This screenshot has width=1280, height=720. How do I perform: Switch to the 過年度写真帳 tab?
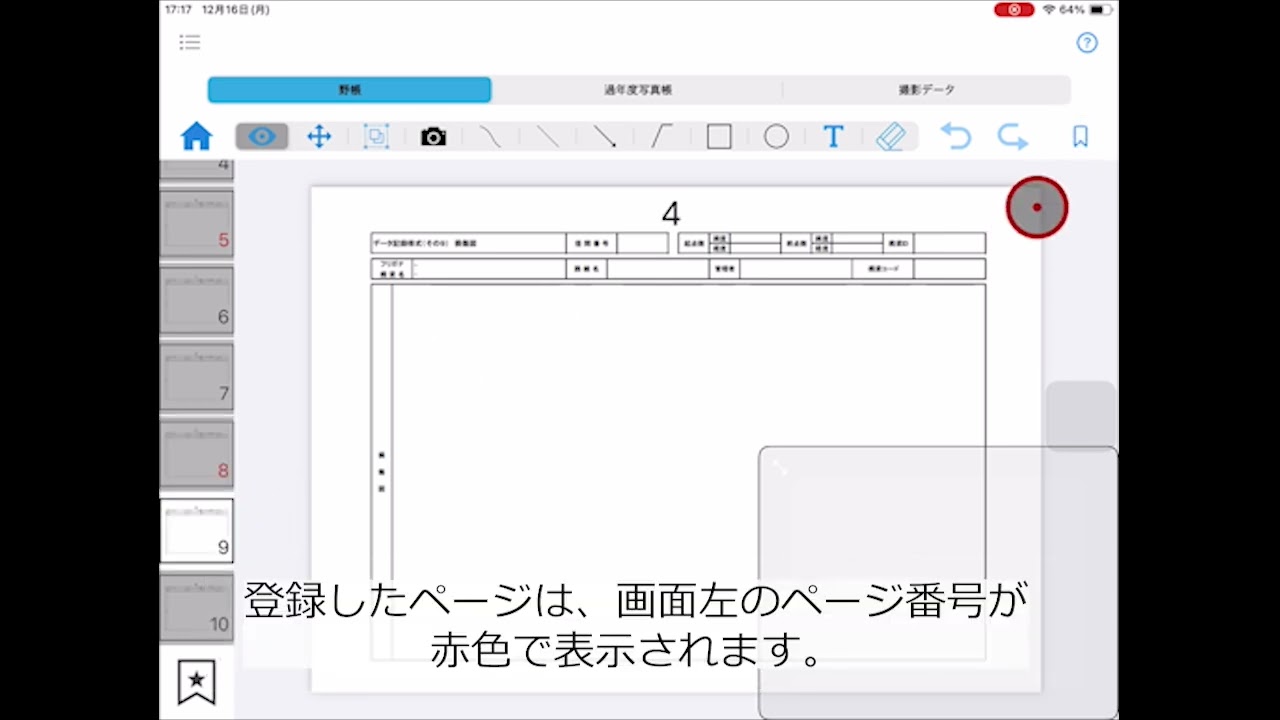point(637,90)
